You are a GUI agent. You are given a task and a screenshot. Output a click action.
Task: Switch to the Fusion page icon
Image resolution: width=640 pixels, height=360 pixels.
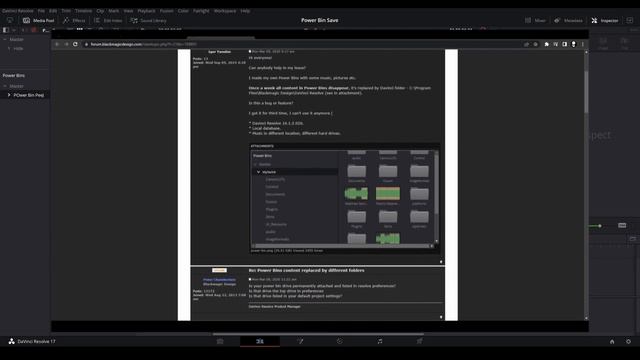pyautogui.click(x=300, y=341)
